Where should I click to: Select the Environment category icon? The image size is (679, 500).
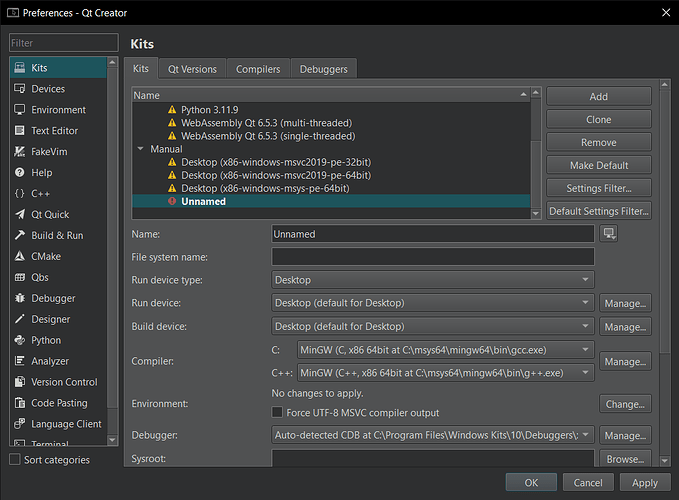pos(21,110)
